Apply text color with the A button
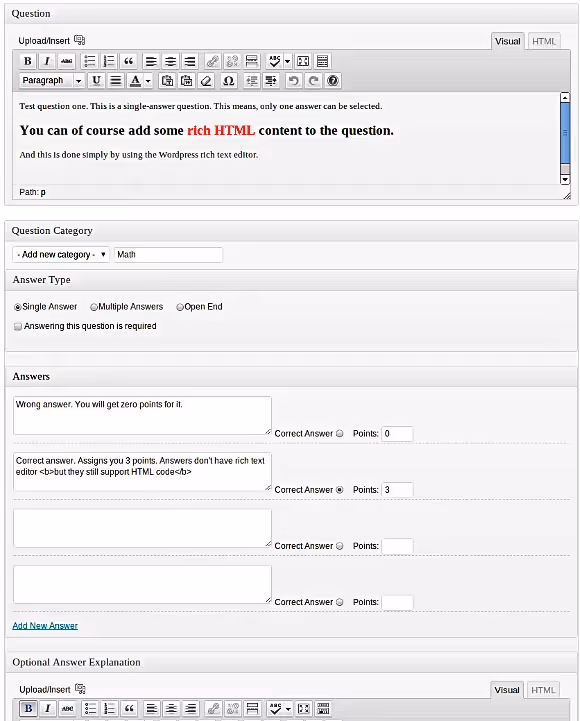580x721 pixels. pos(135,81)
